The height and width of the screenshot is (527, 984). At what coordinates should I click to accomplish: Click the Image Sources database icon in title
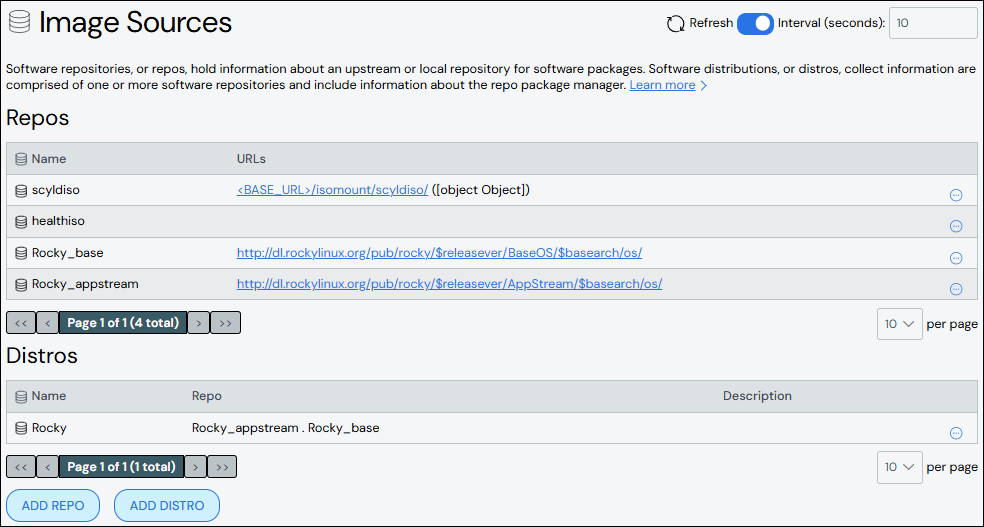(x=20, y=24)
